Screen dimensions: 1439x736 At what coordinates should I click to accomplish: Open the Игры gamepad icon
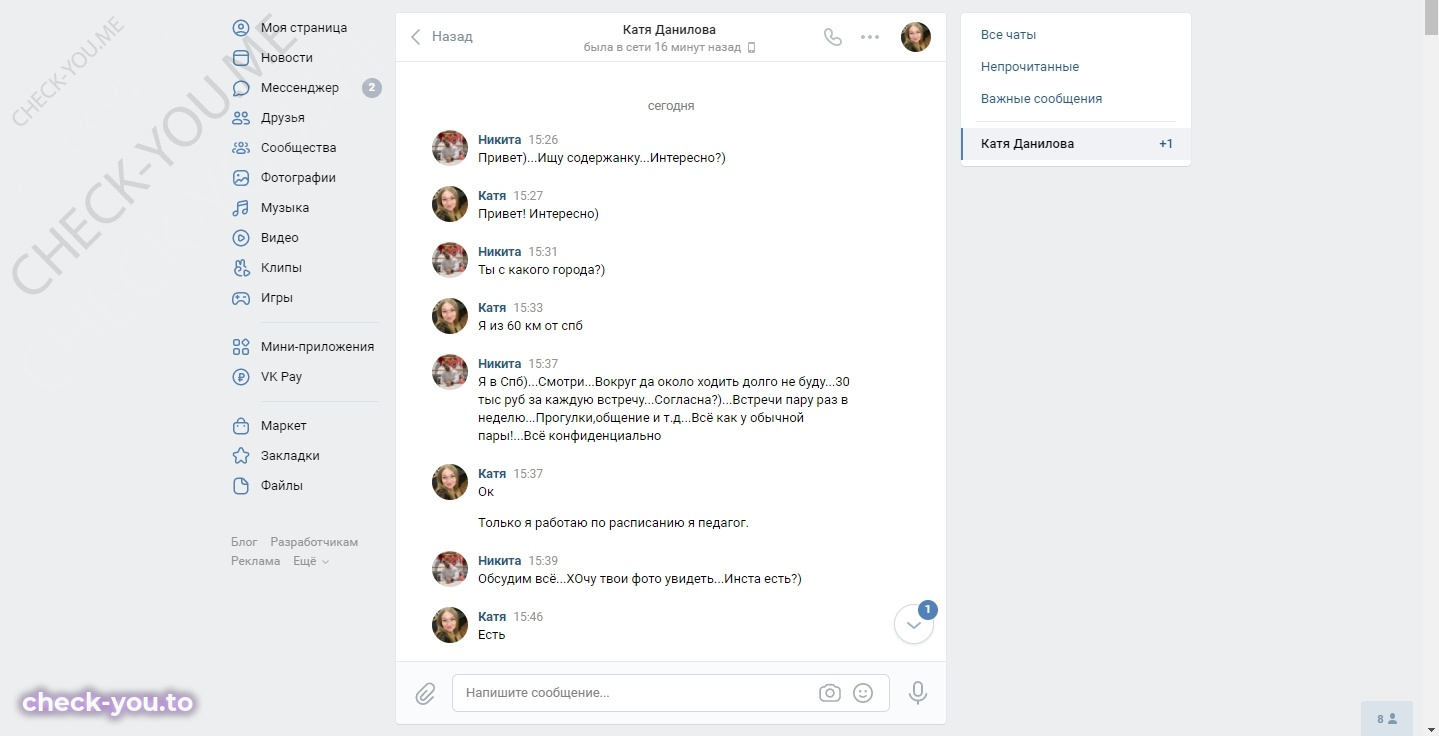pyautogui.click(x=241, y=298)
